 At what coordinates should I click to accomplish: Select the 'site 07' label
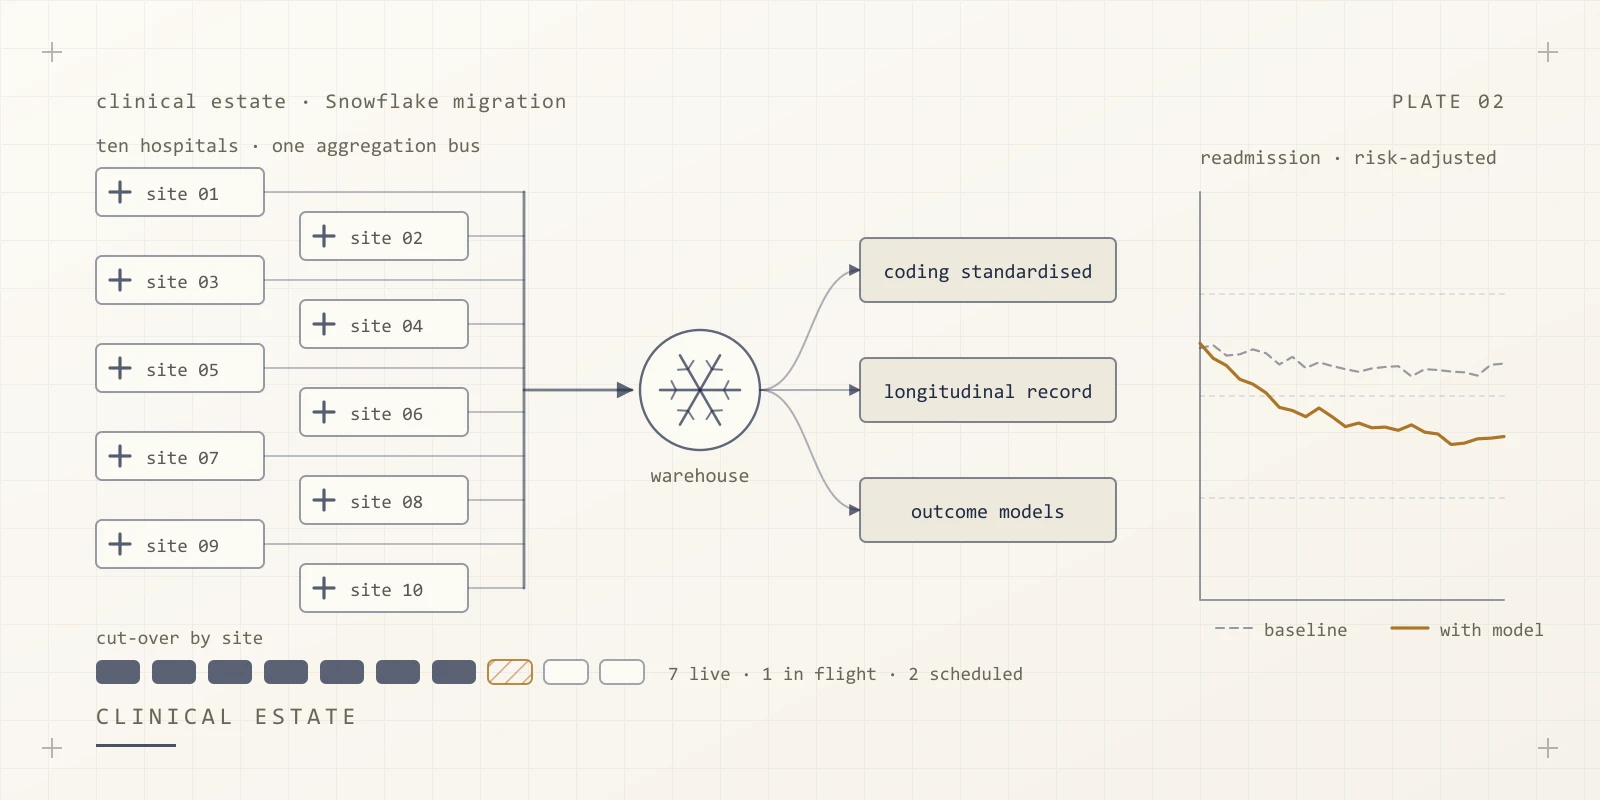pyautogui.click(x=182, y=458)
